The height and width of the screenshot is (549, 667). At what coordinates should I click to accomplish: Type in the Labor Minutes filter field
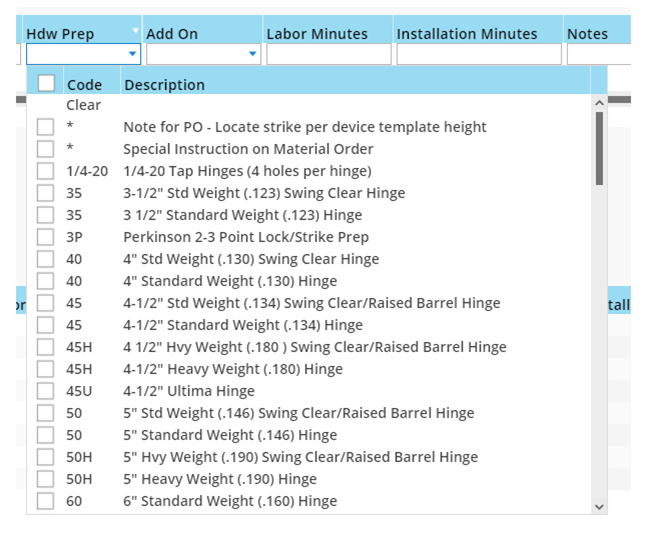[x=328, y=54]
